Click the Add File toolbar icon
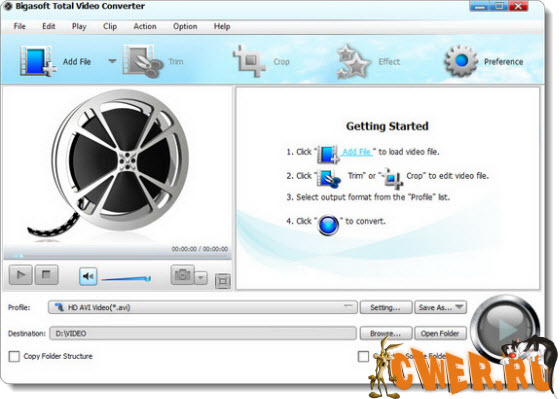 (x=38, y=61)
